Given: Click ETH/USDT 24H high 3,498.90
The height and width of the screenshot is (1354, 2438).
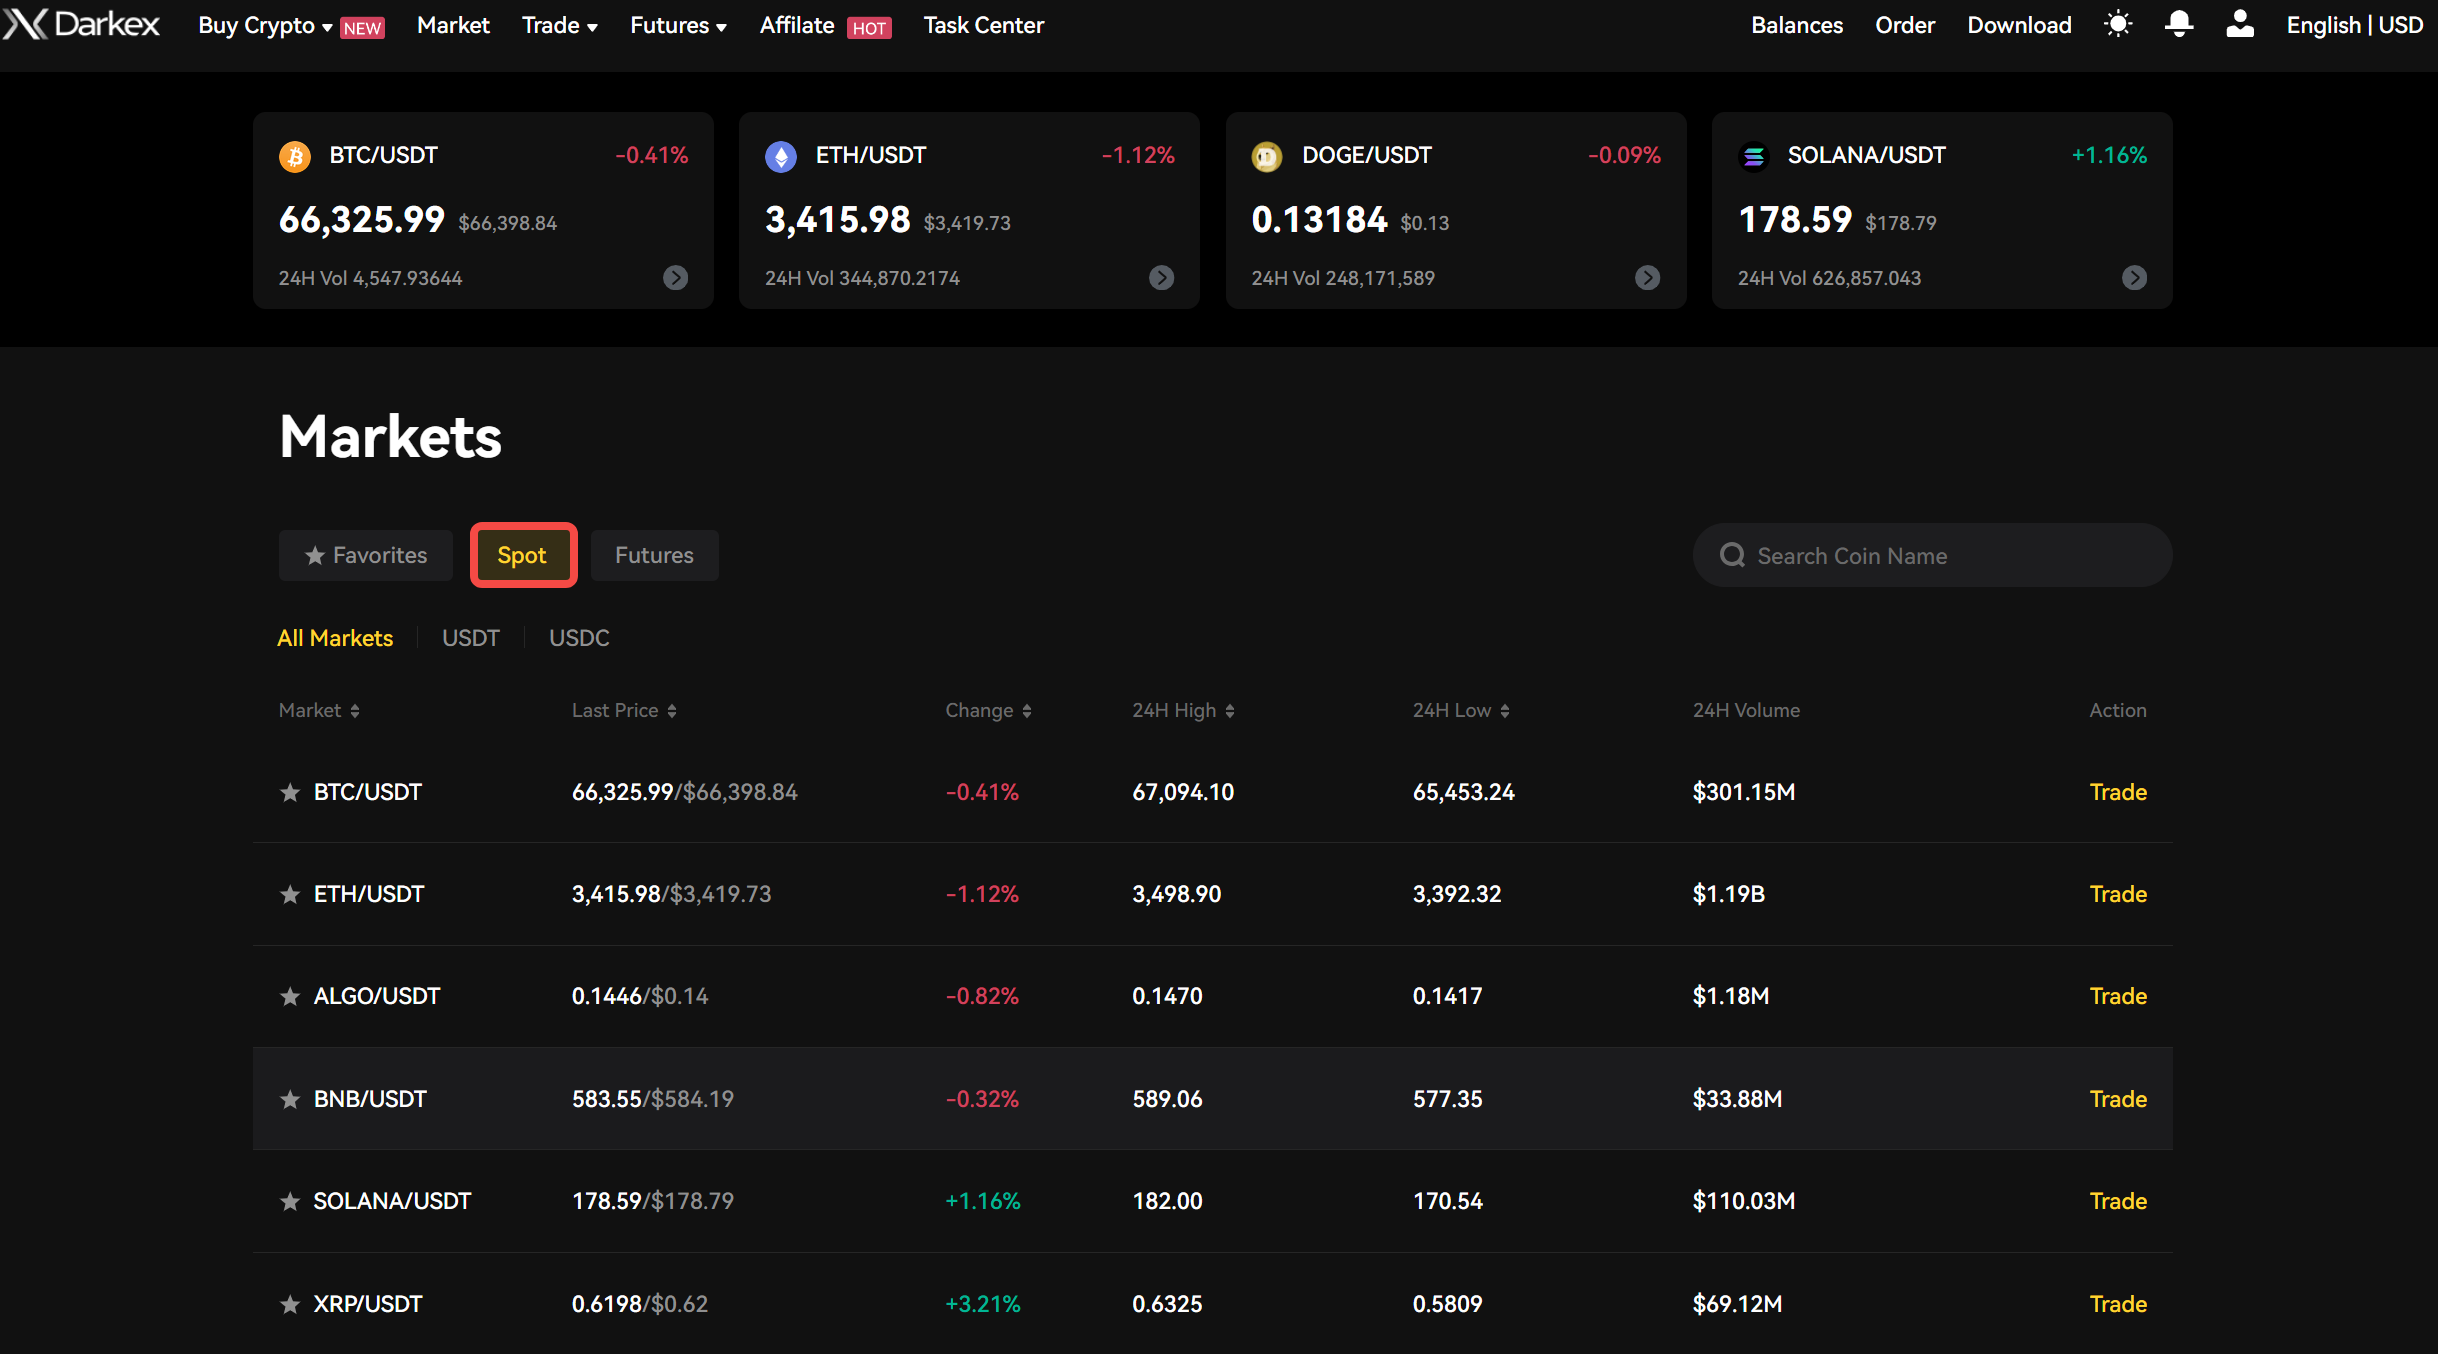Looking at the screenshot, I should click(1177, 894).
